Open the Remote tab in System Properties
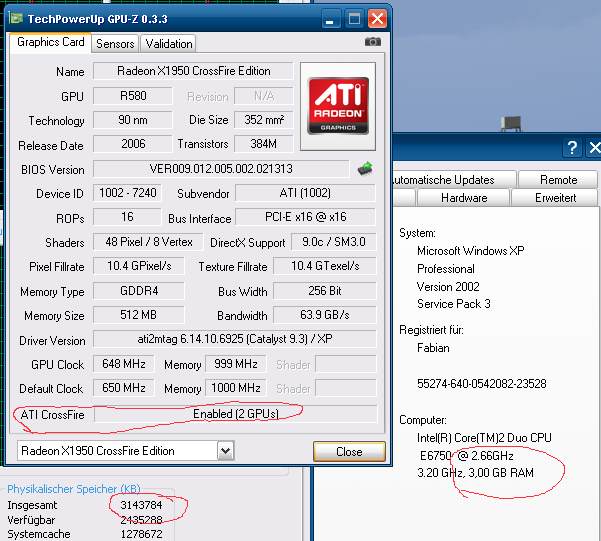 coord(558,180)
